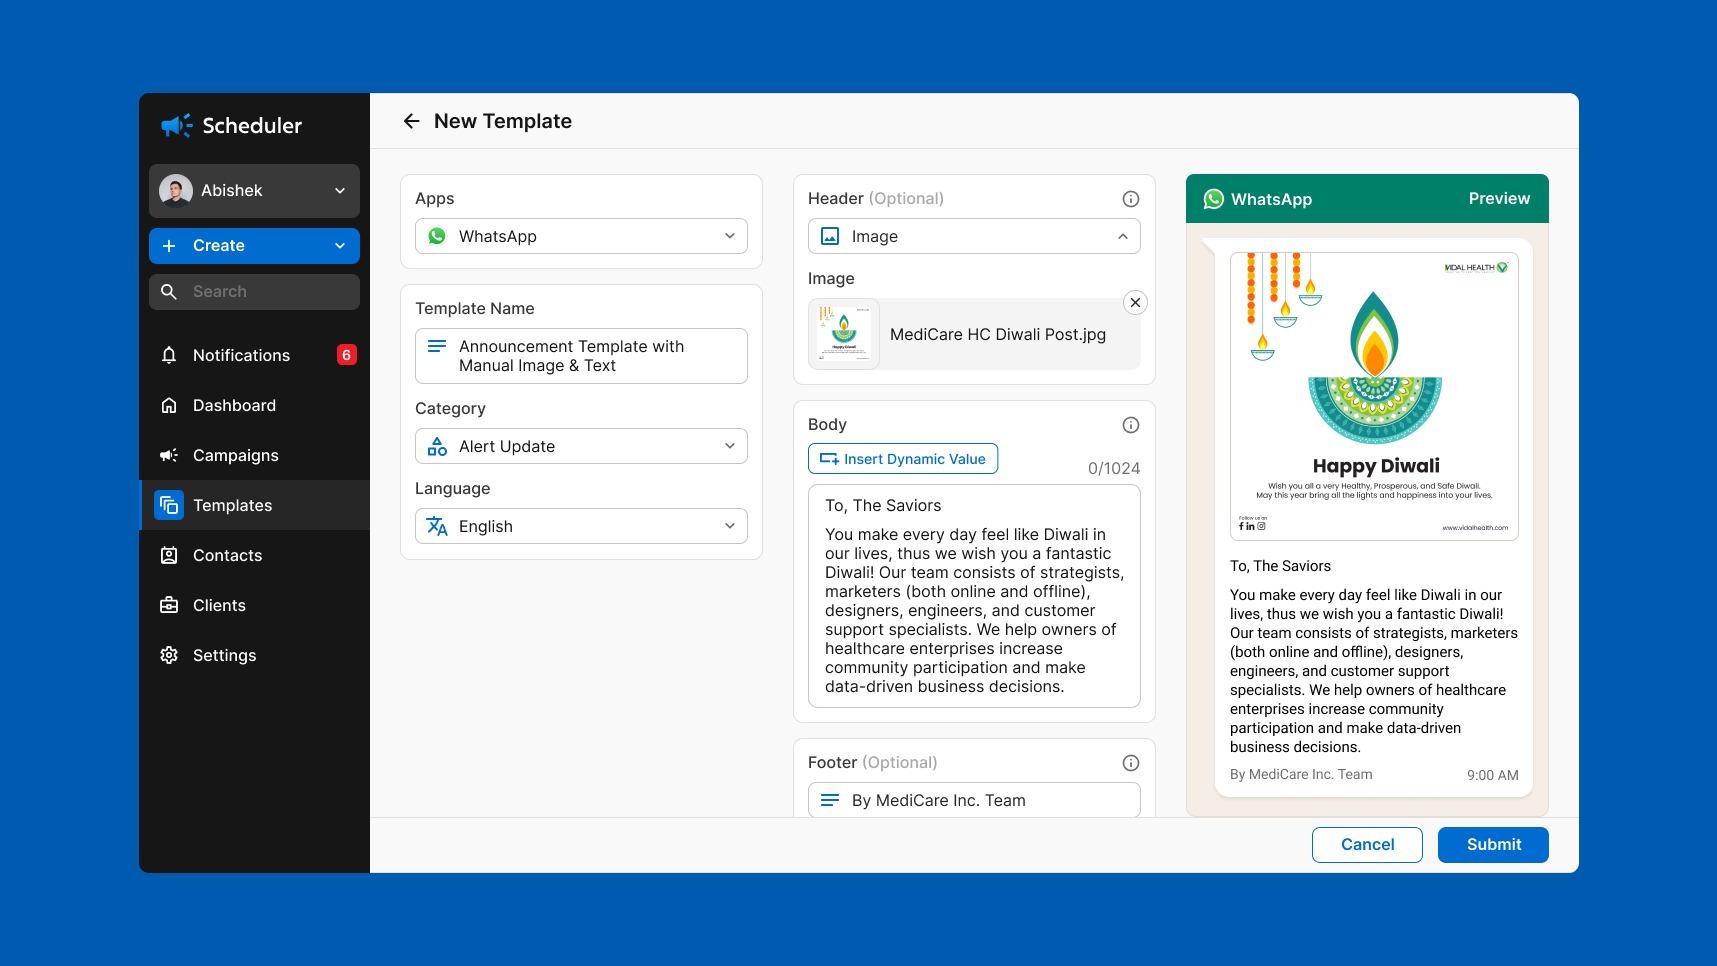Remove the MediCare HC Diwali Post image
Image resolution: width=1717 pixels, height=966 pixels.
[1135, 302]
